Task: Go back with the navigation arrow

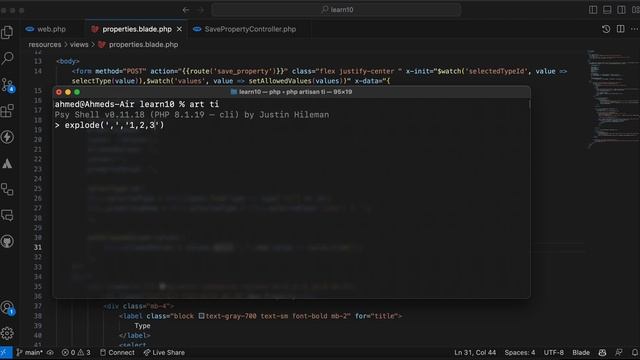Action: click(186, 10)
